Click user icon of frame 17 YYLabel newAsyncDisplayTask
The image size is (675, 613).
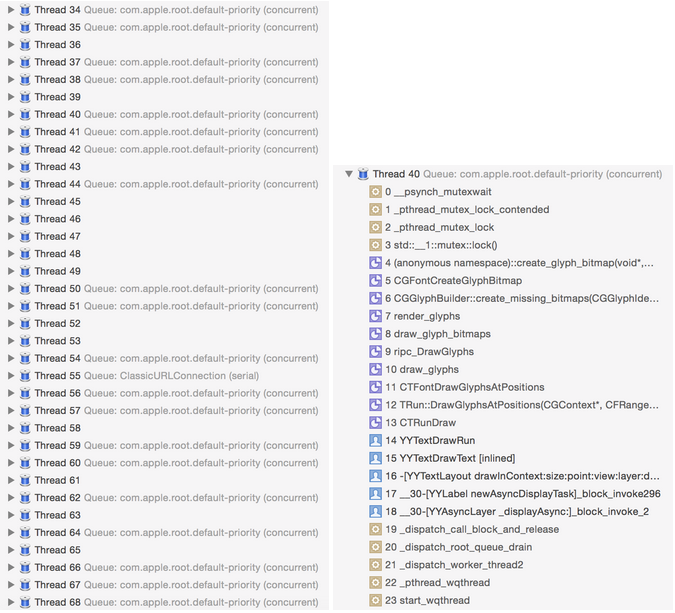pos(375,494)
